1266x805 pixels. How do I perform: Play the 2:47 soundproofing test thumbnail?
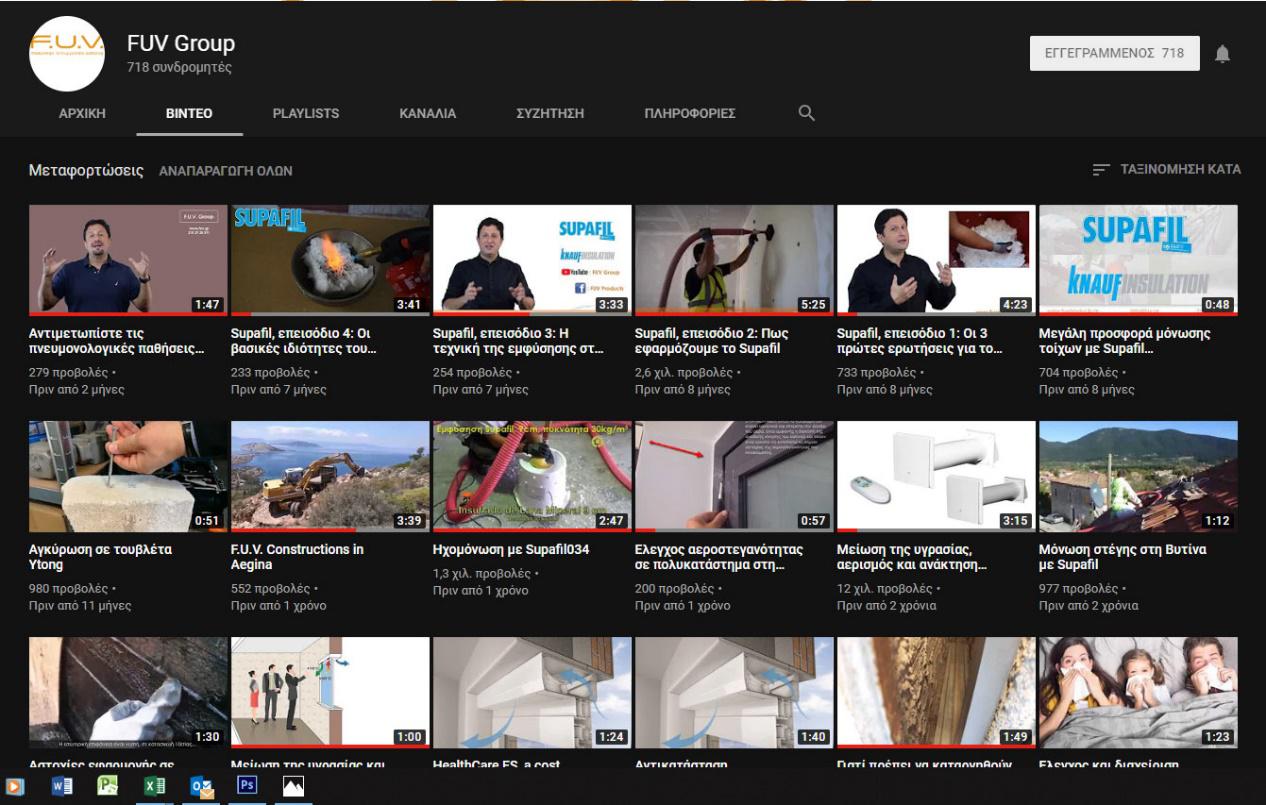click(532, 476)
